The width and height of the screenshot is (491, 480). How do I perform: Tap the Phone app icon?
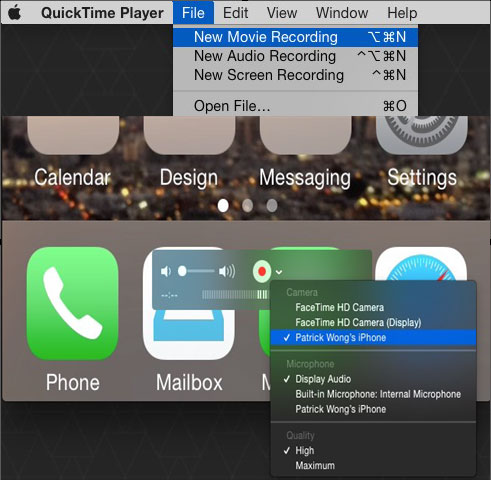tap(72, 303)
